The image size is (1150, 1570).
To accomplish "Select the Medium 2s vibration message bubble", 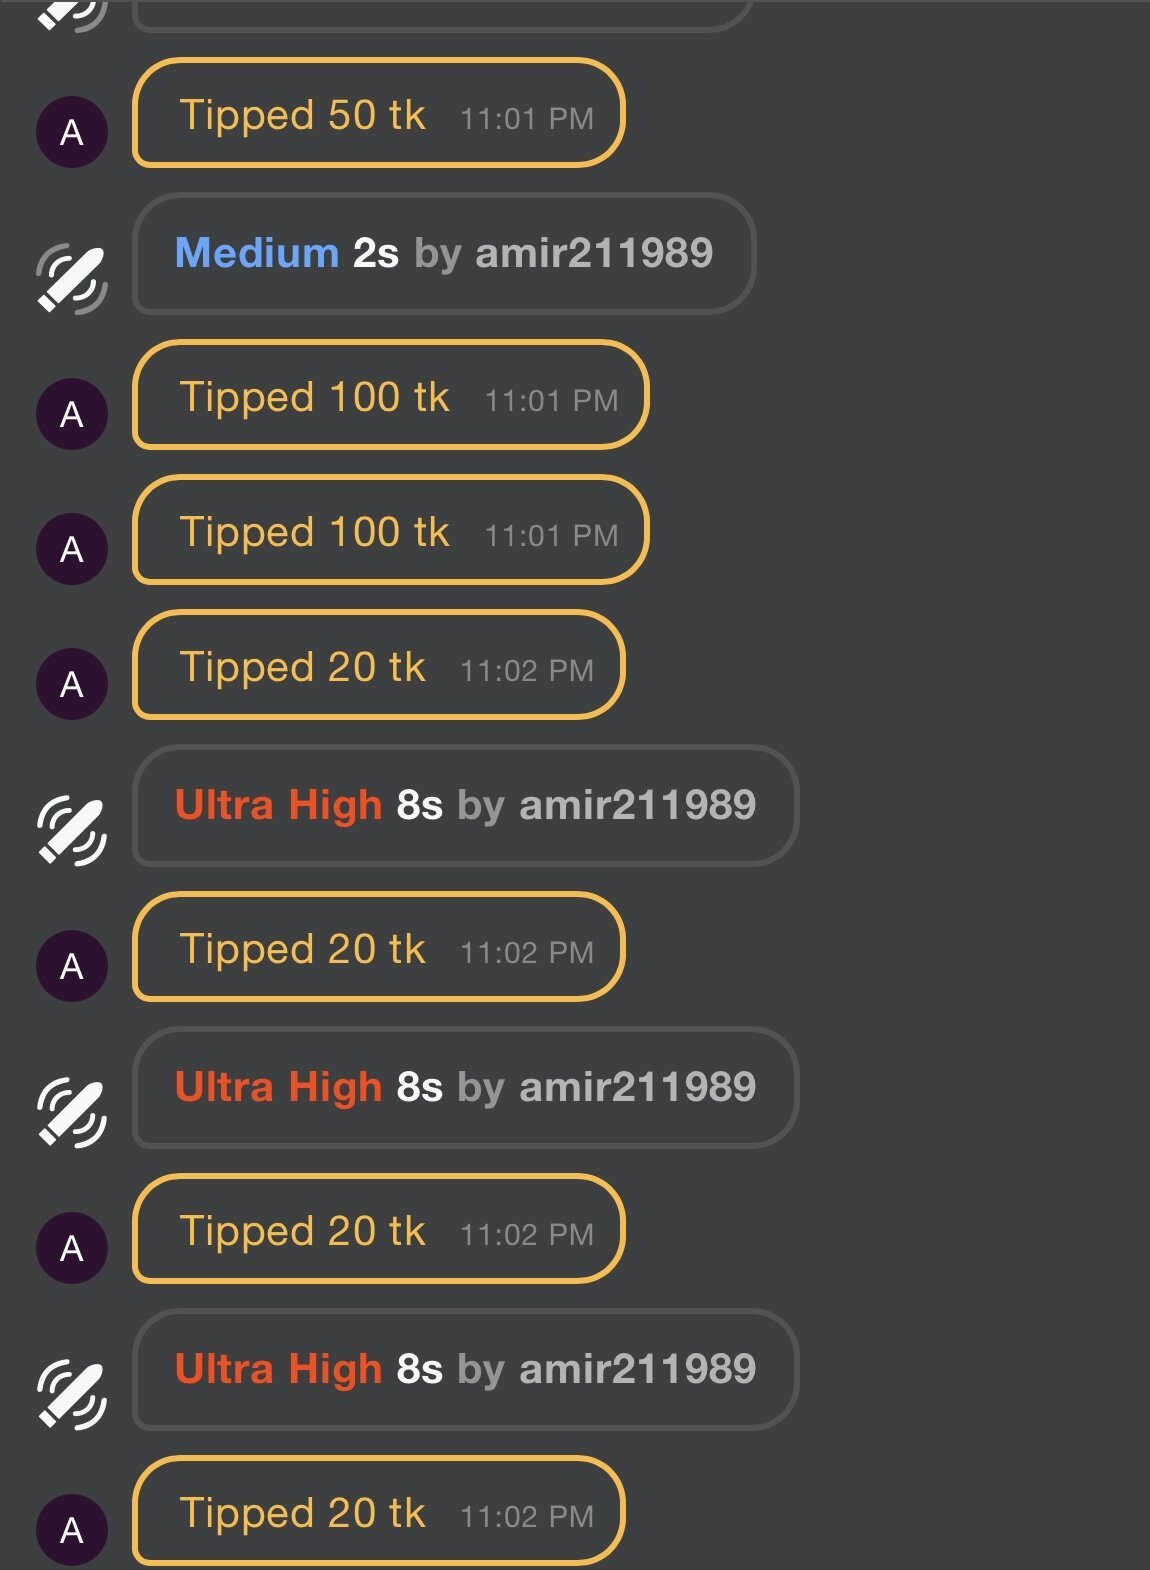I will [x=443, y=254].
